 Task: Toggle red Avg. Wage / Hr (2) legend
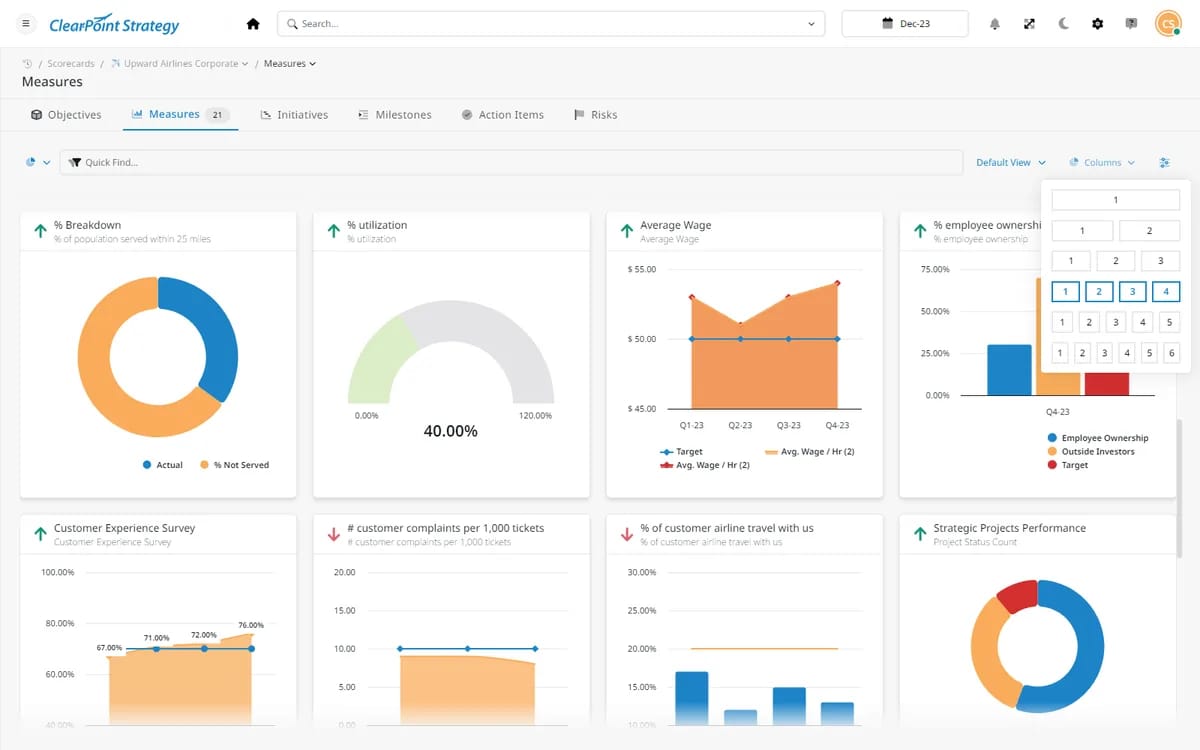point(704,465)
